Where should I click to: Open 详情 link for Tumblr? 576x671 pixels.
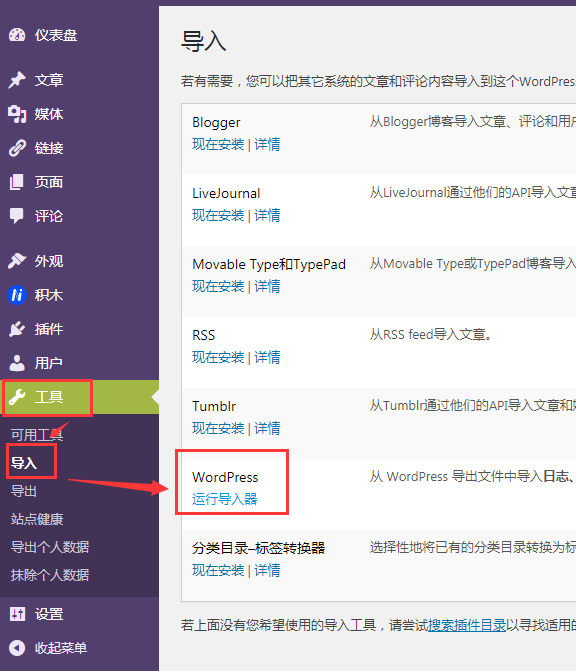[x=267, y=428]
